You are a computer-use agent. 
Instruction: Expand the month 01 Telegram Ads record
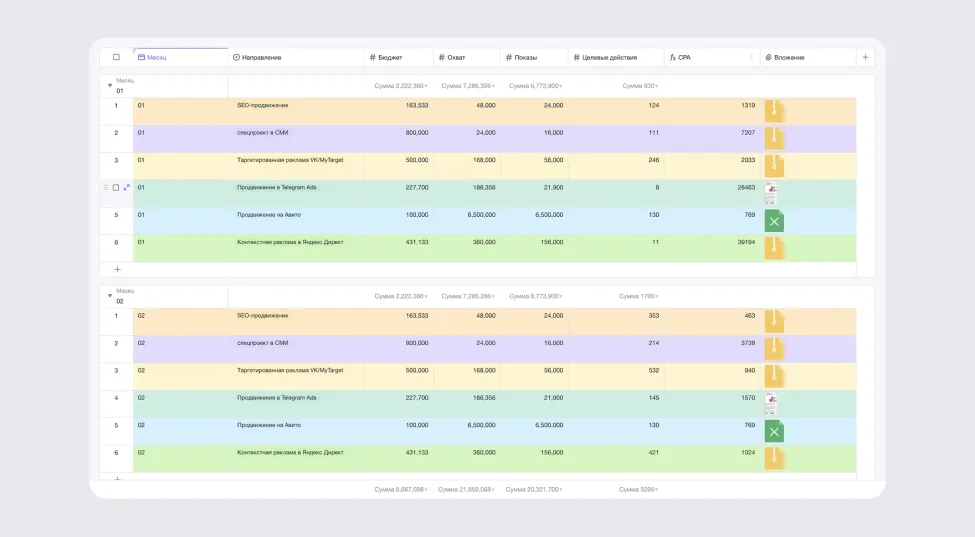(127, 187)
